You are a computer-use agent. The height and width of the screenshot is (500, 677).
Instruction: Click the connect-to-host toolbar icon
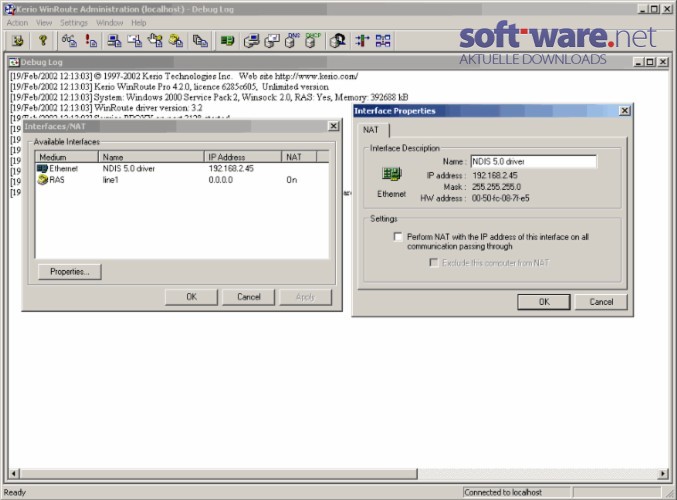coord(18,41)
